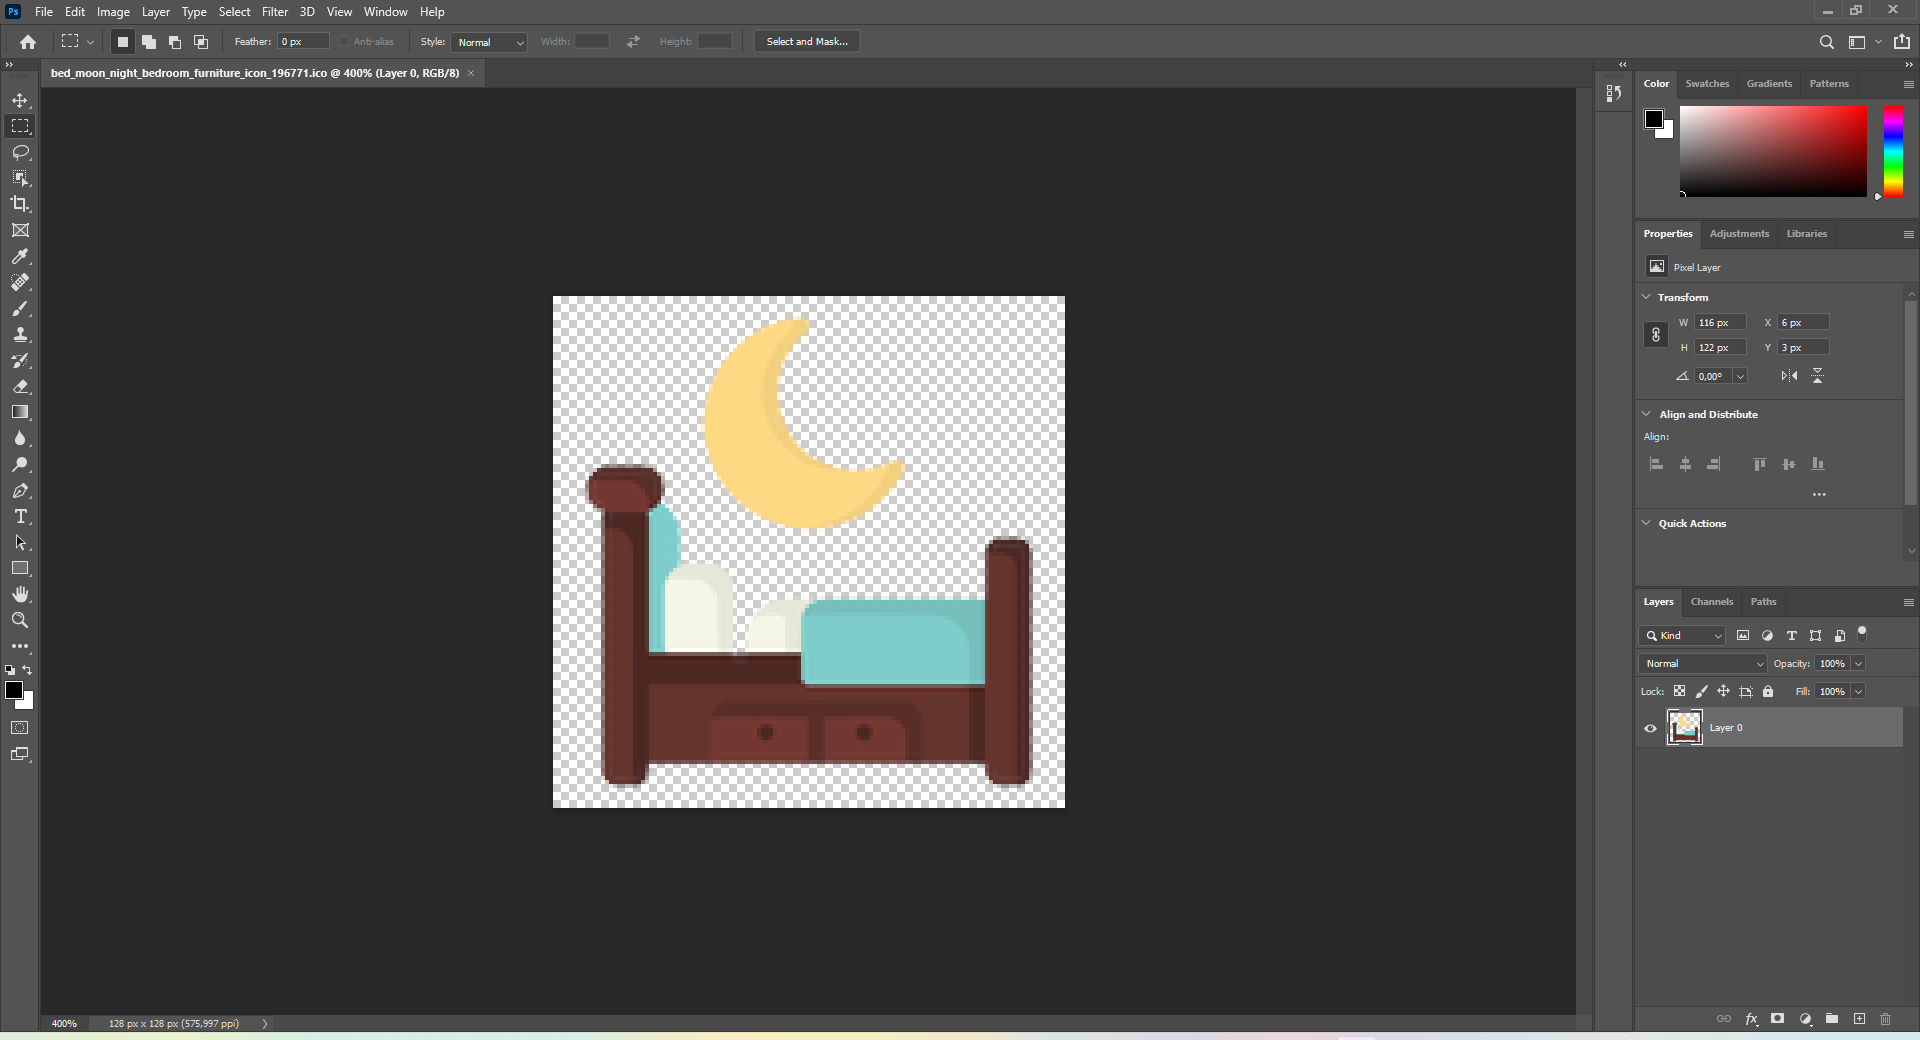Collapse the Quick Actions section

coord(1646,523)
